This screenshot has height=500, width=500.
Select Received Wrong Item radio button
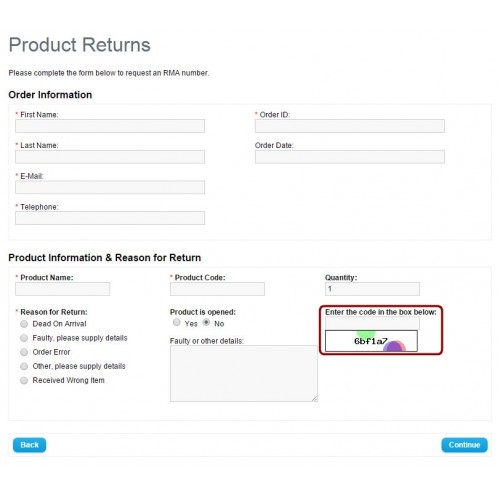24,380
